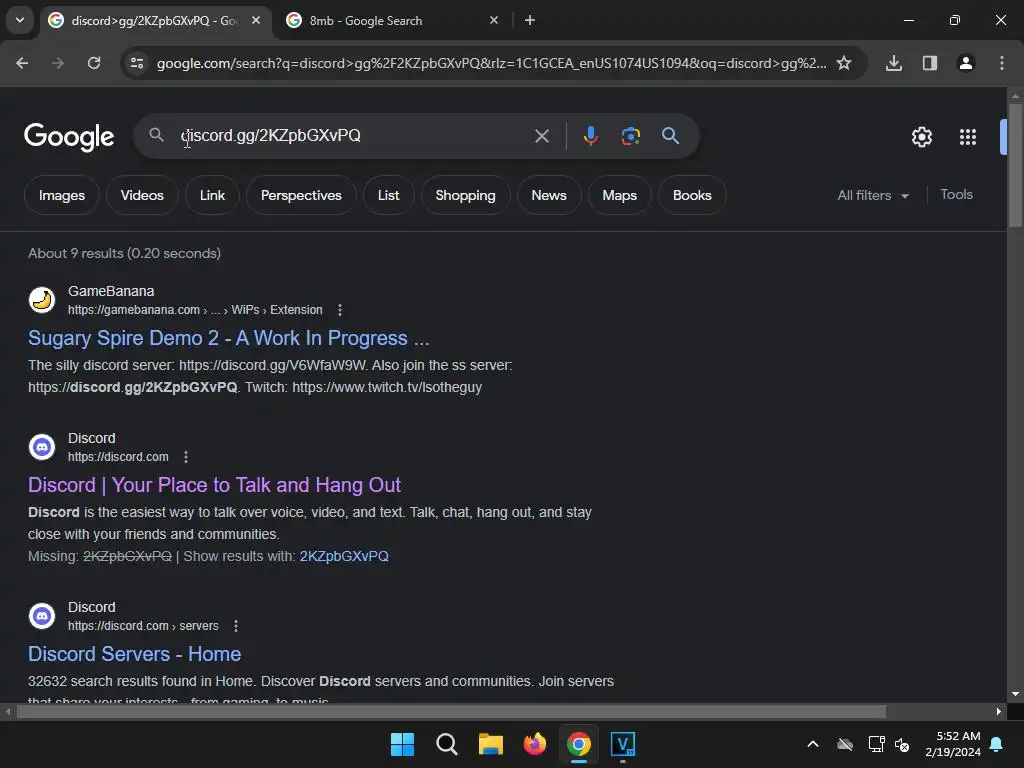
Task: Expand the All filters dropdown
Action: [x=873, y=195]
